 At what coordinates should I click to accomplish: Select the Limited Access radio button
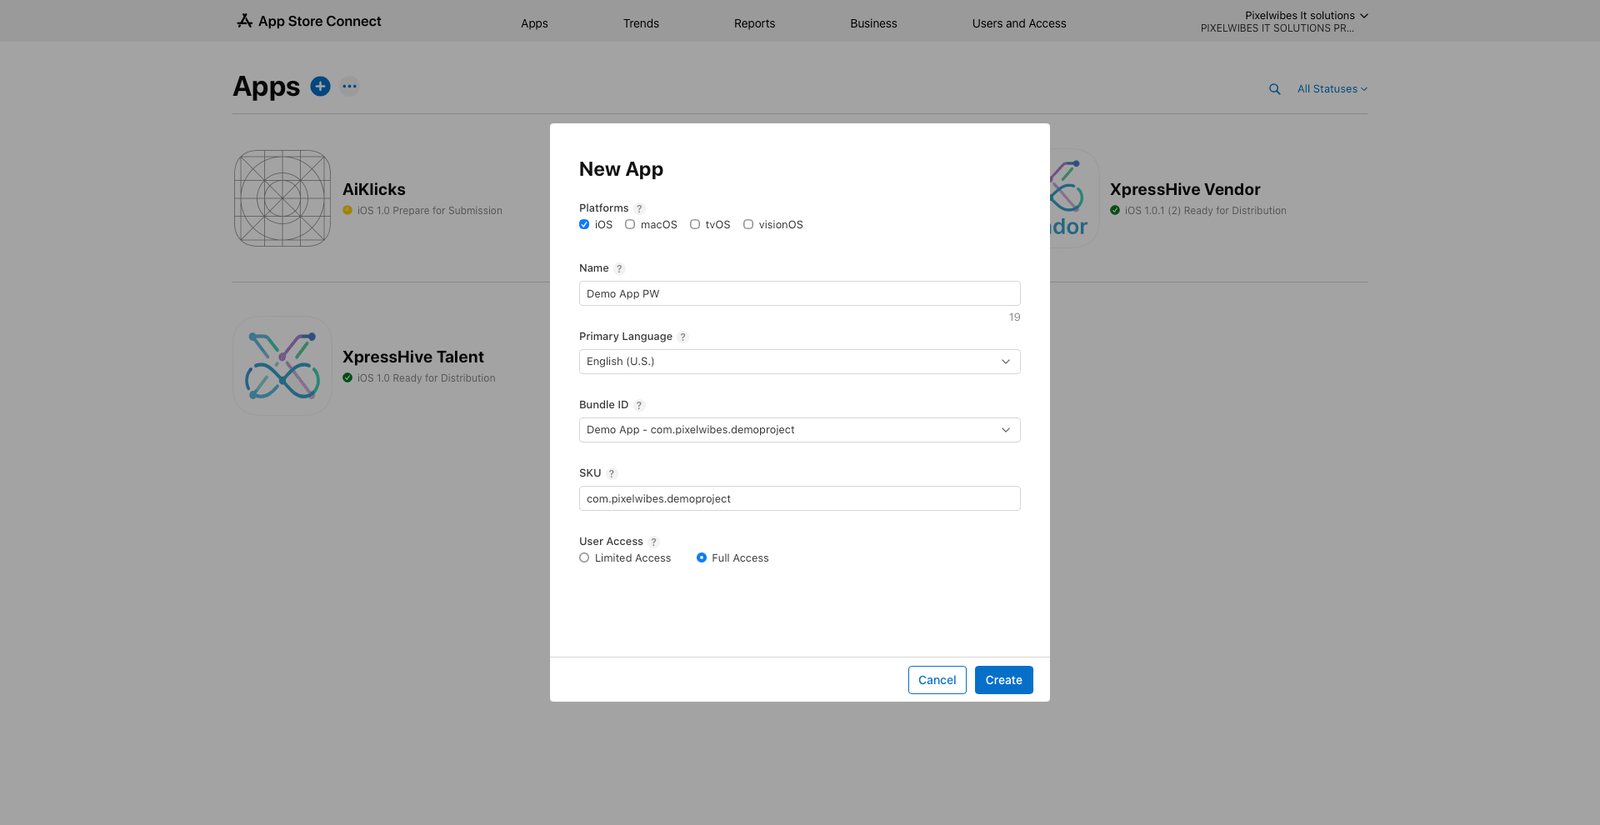(x=584, y=558)
